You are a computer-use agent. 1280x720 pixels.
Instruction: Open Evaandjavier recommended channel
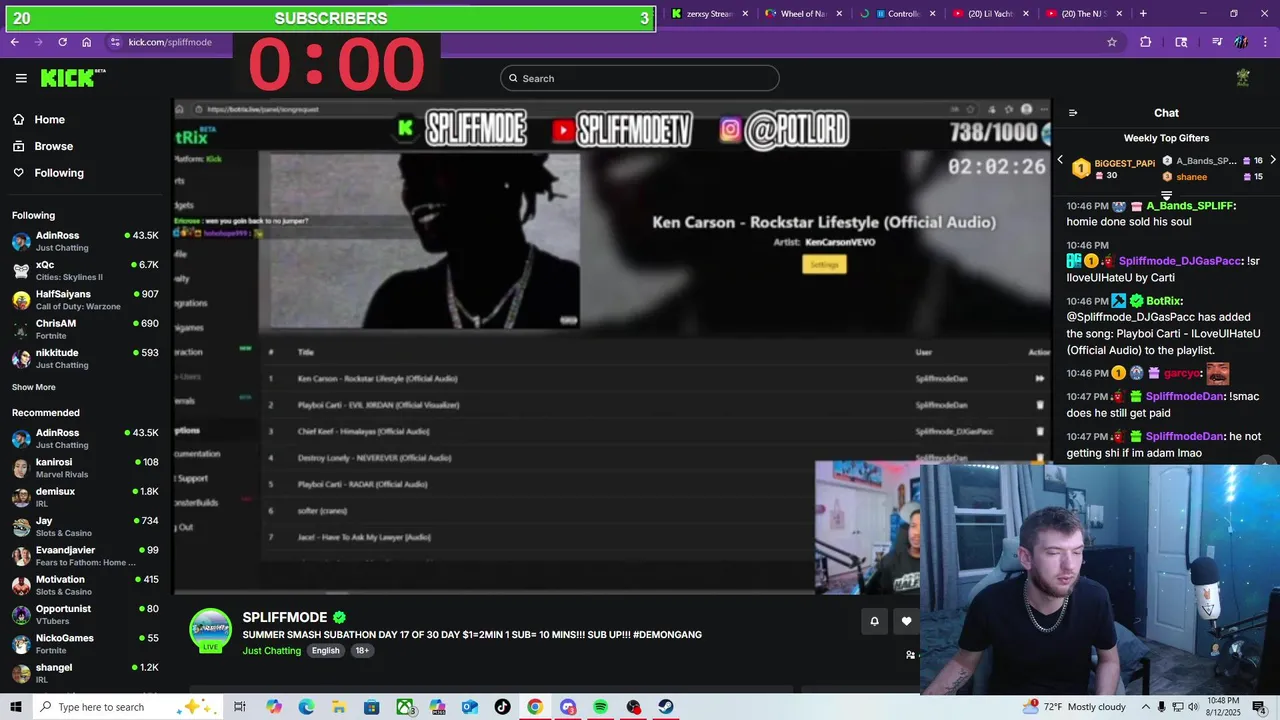[x=85, y=556]
